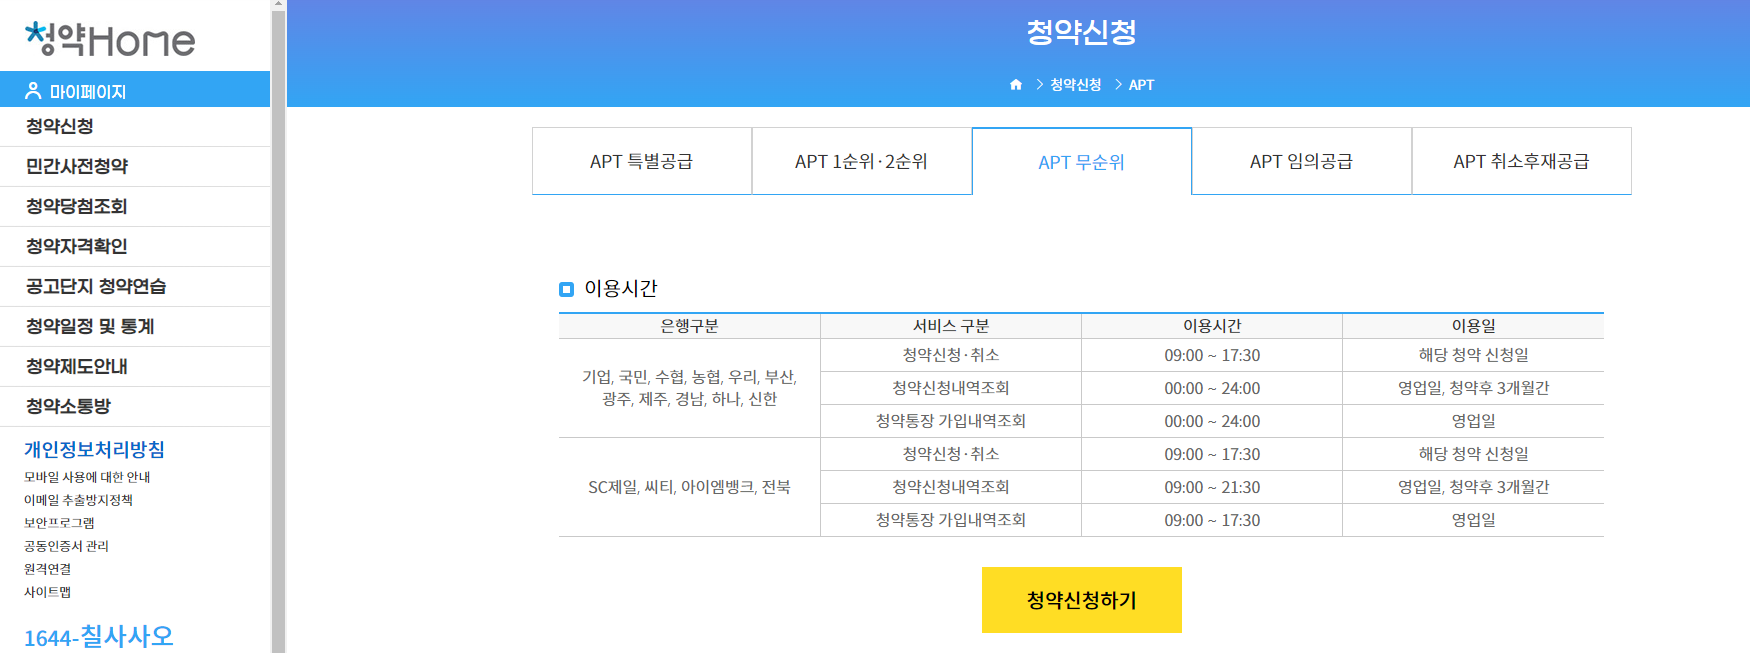Screen dimensions: 1750x653
Task: Open 공고단지 청약연습 menu item
Action: (135, 287)
